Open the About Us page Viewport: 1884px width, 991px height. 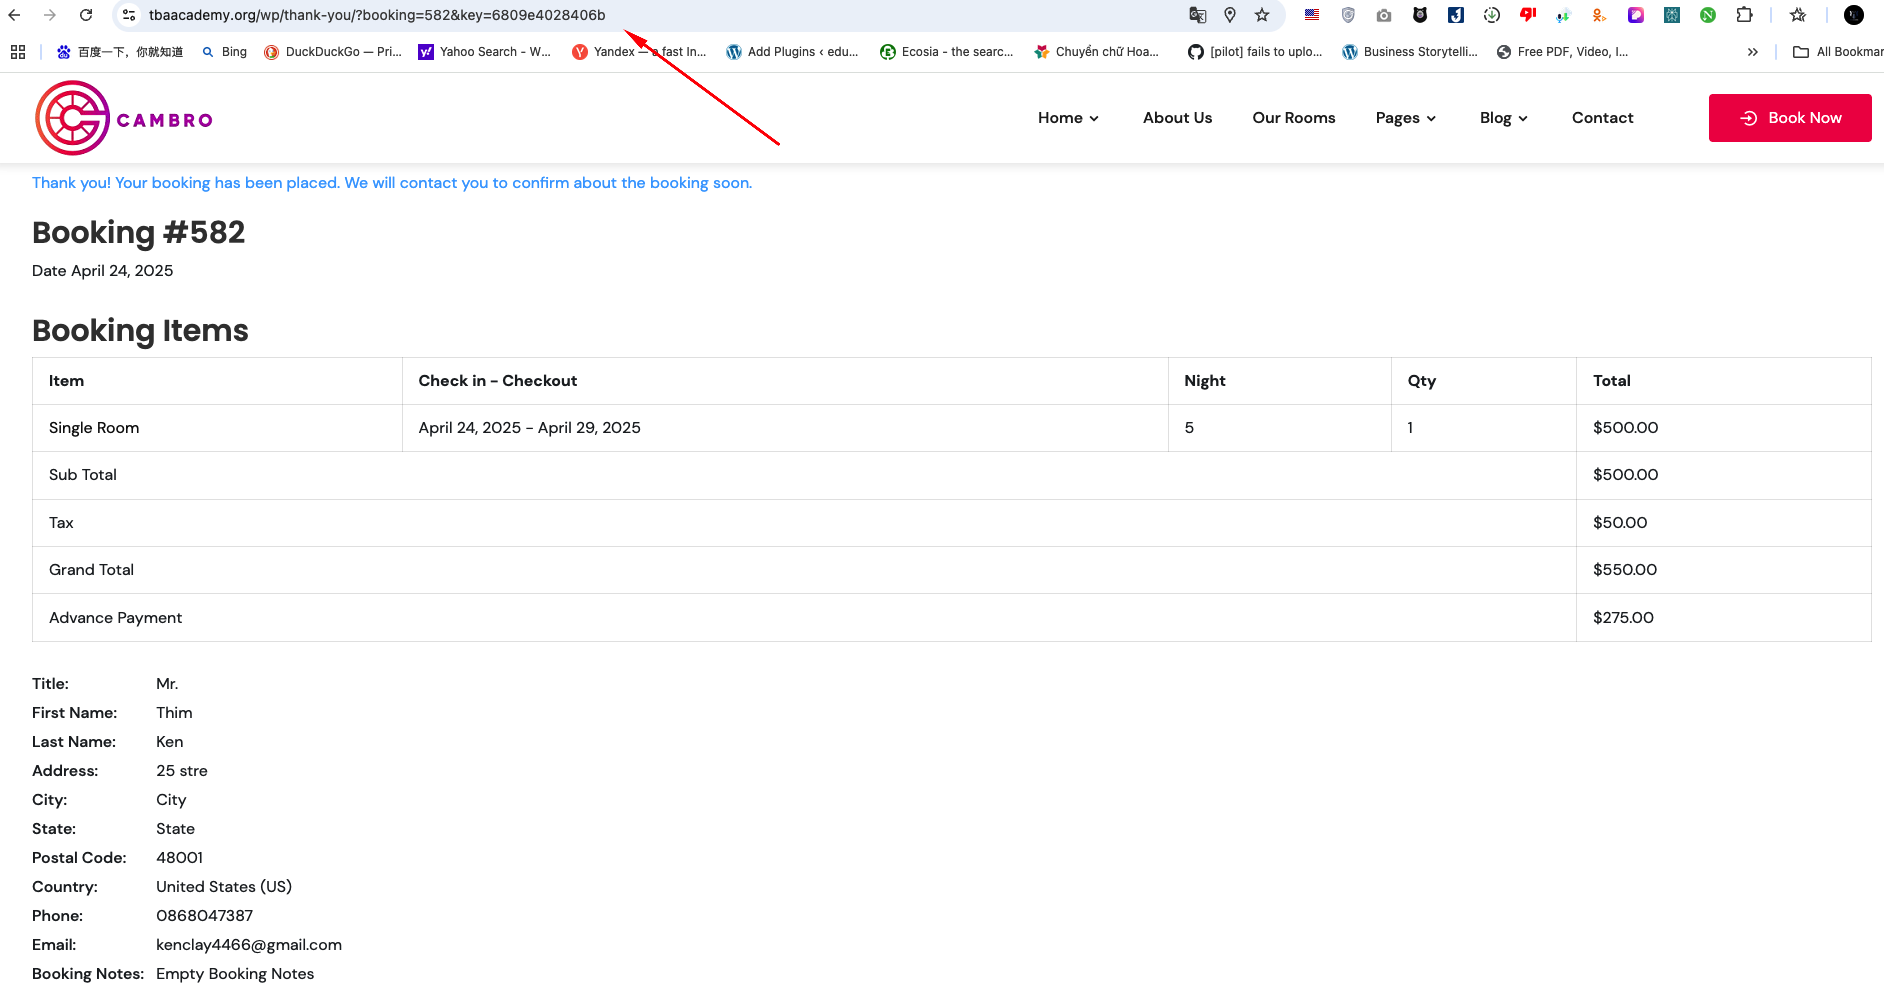click(x=1177, y=118)
